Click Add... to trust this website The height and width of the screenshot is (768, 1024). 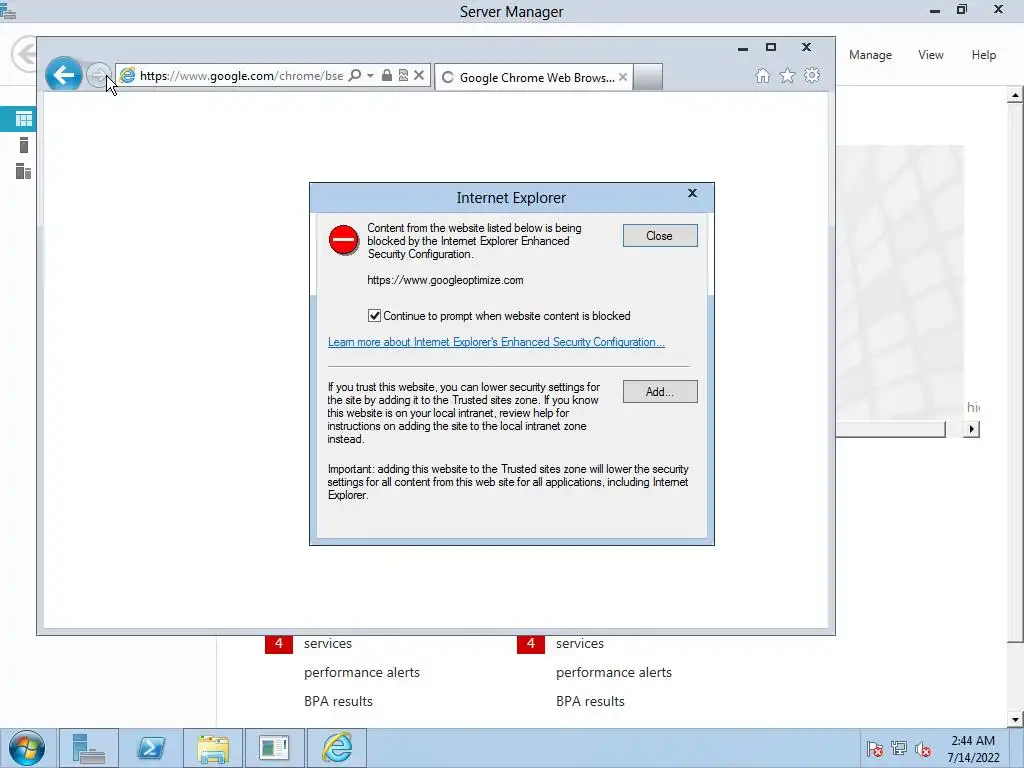click(x=660, y=392)
